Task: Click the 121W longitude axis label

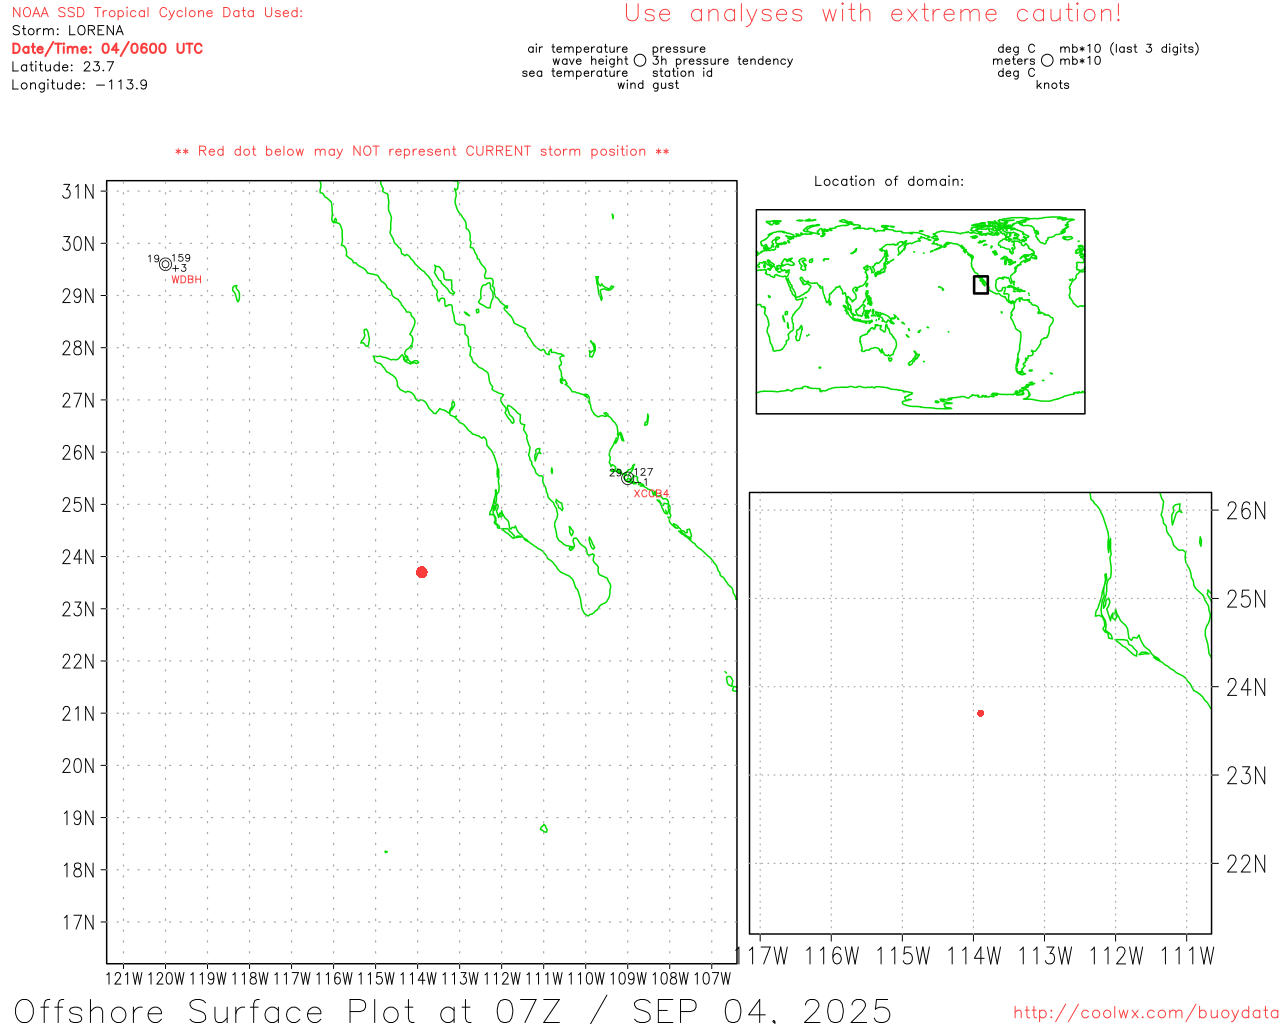Action: [x=124, y=979]
